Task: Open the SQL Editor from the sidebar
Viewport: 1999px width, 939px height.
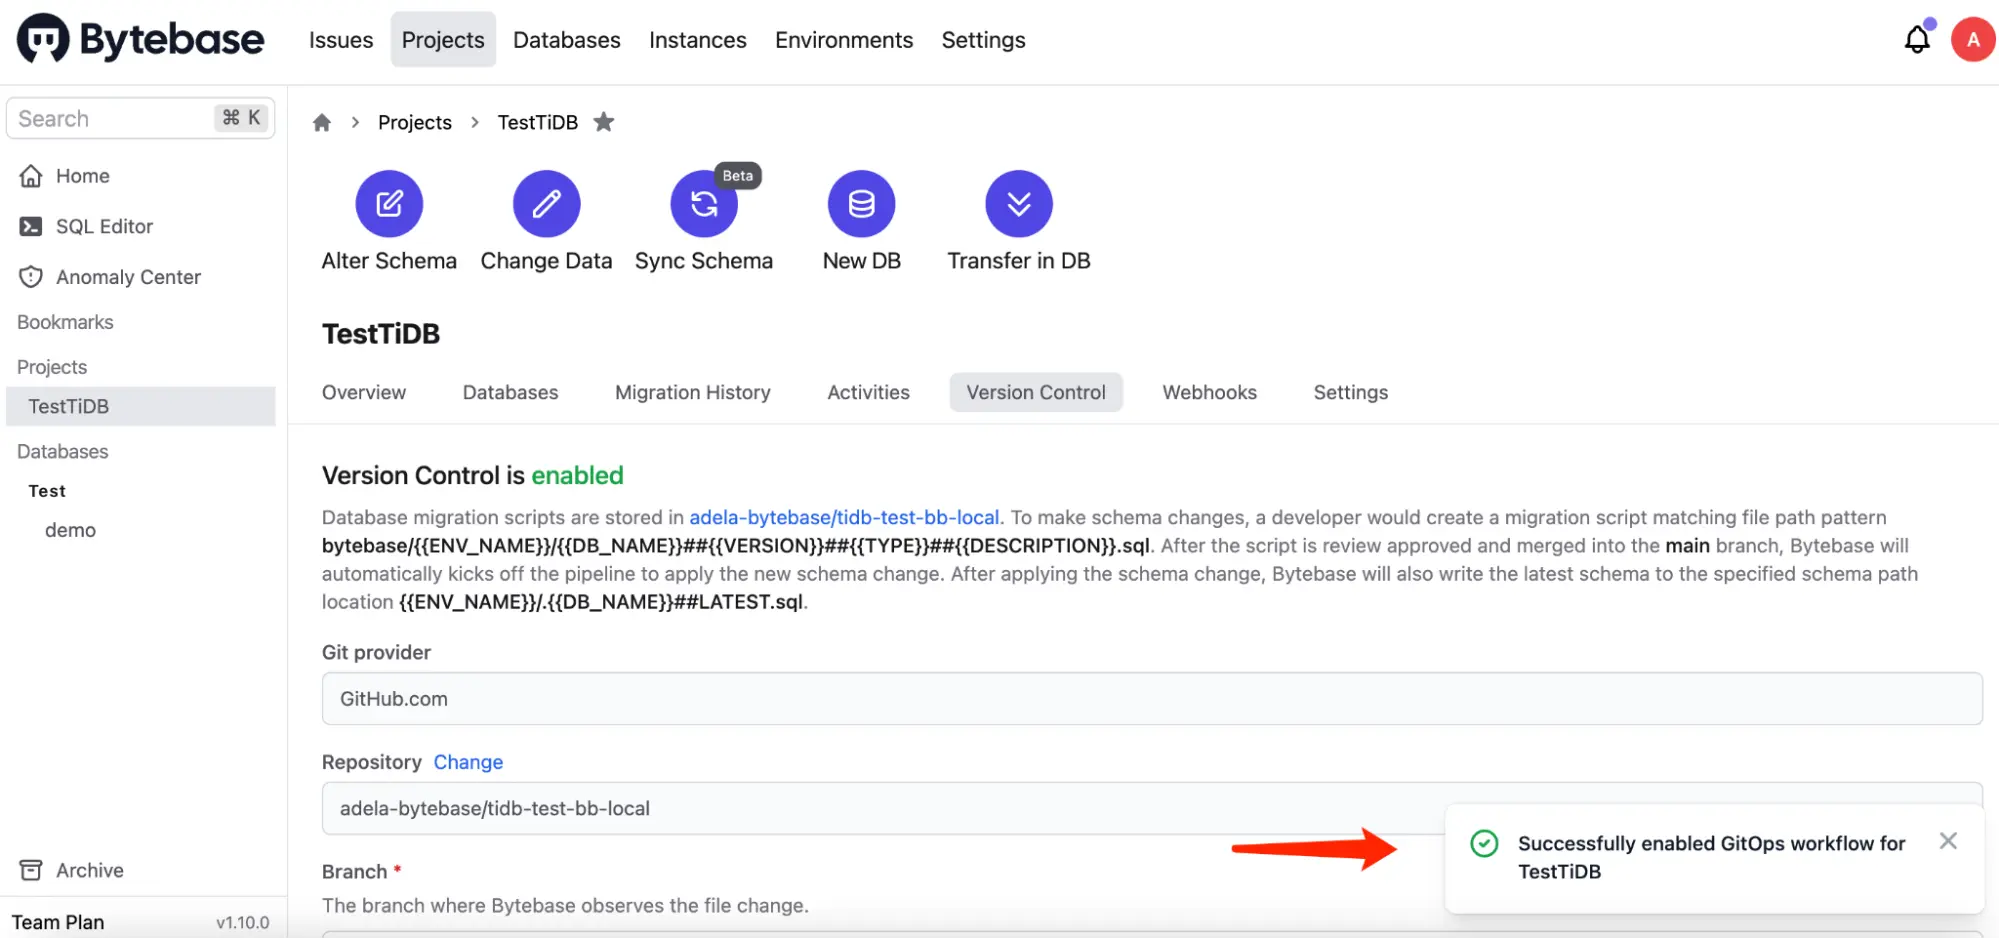Action: (105, 226)
